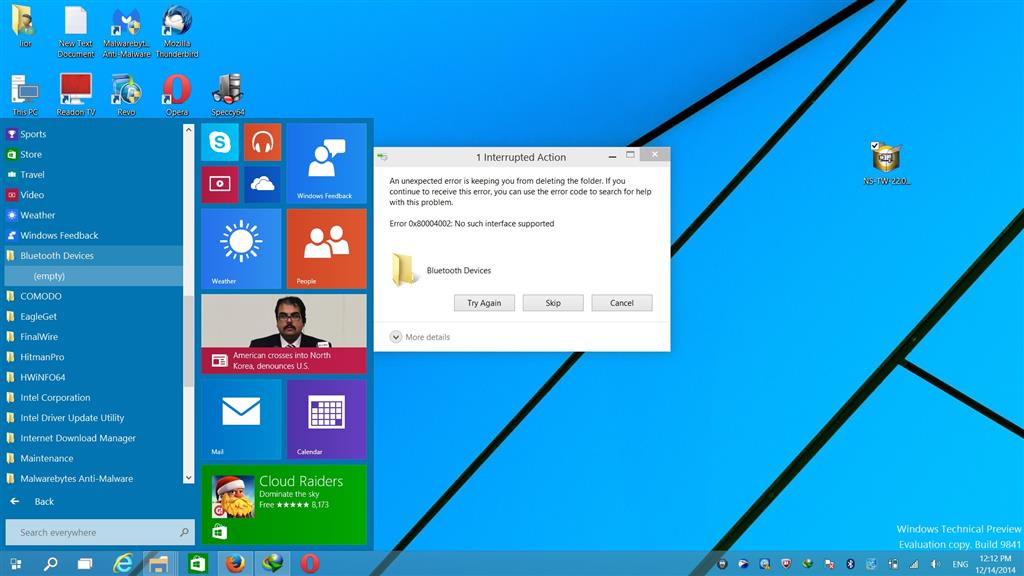Click the red shield tray icon

[786, 564]
